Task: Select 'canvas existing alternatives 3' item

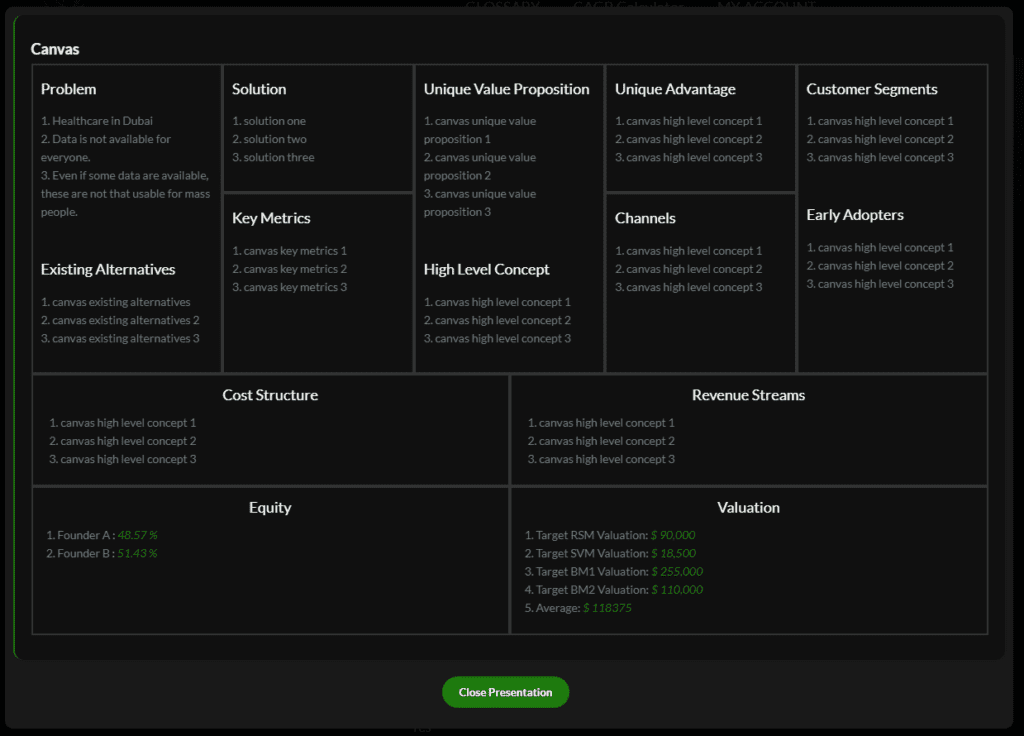Action: pyautogui.click(x=120, y=338)
